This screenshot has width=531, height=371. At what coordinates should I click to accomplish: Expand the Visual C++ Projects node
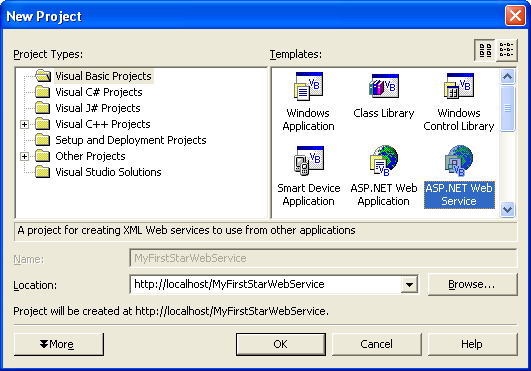(24, 124)
